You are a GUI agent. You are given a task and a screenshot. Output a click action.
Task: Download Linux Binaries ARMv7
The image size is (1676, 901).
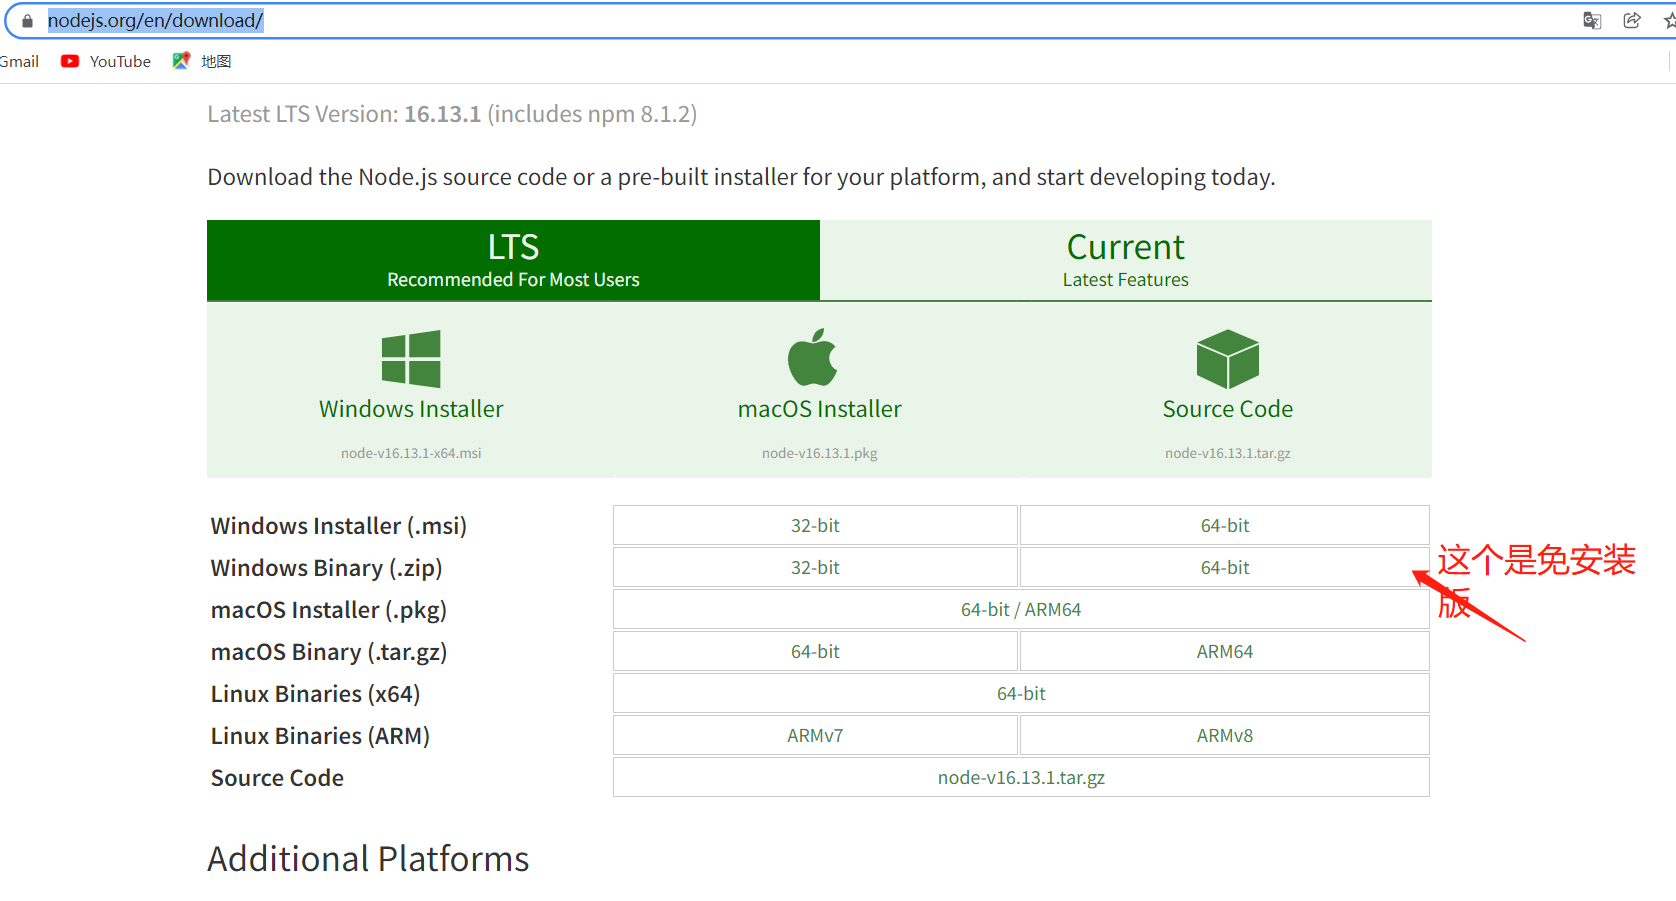pyautogui.click(x=815, y=735)
